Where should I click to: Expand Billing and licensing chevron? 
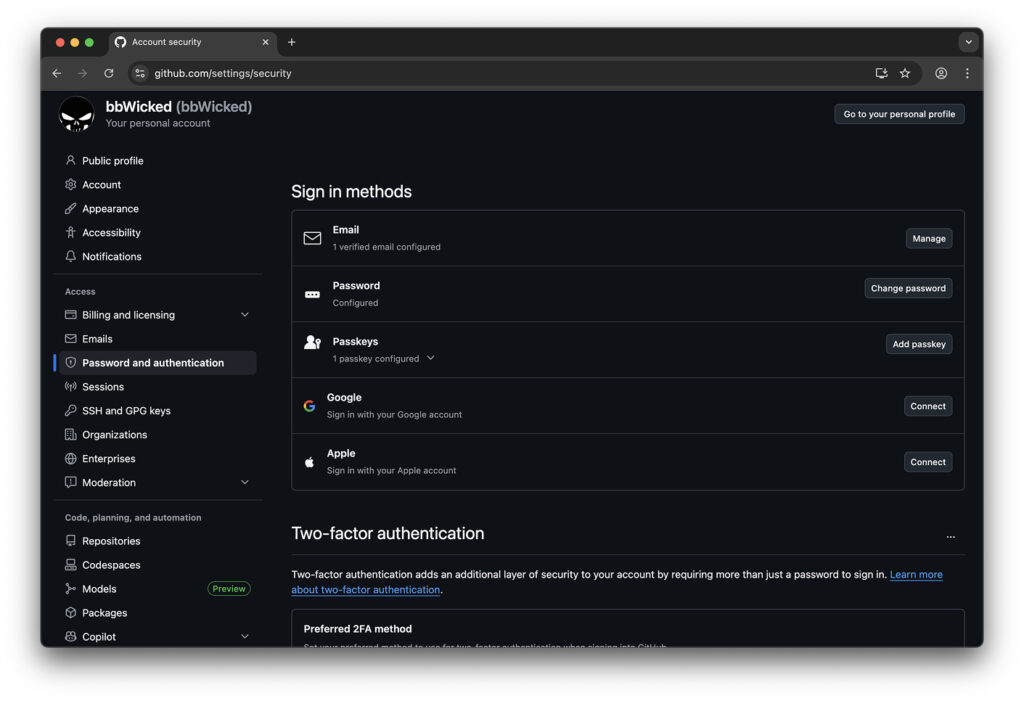tap(245, 314)
